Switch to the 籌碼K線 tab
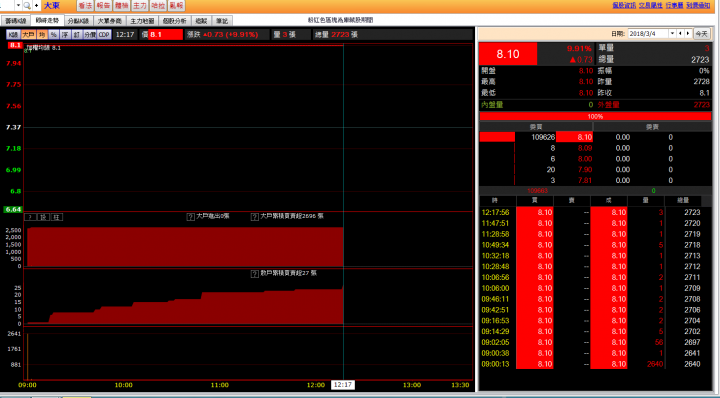This screenshot has height=398, width=720. click(16, 21)
